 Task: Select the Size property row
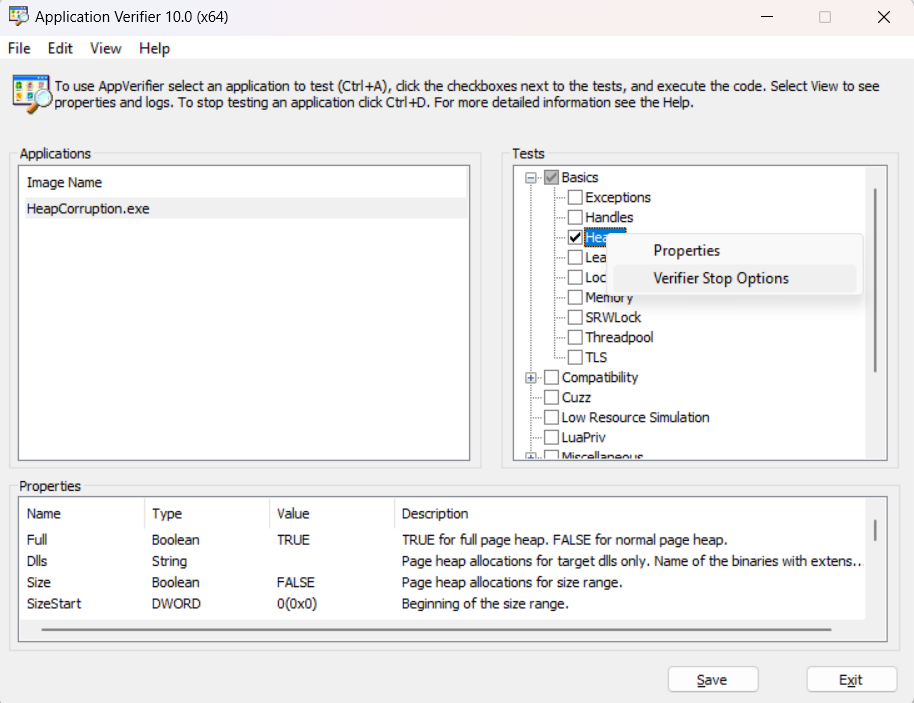(x=443, y=582)
